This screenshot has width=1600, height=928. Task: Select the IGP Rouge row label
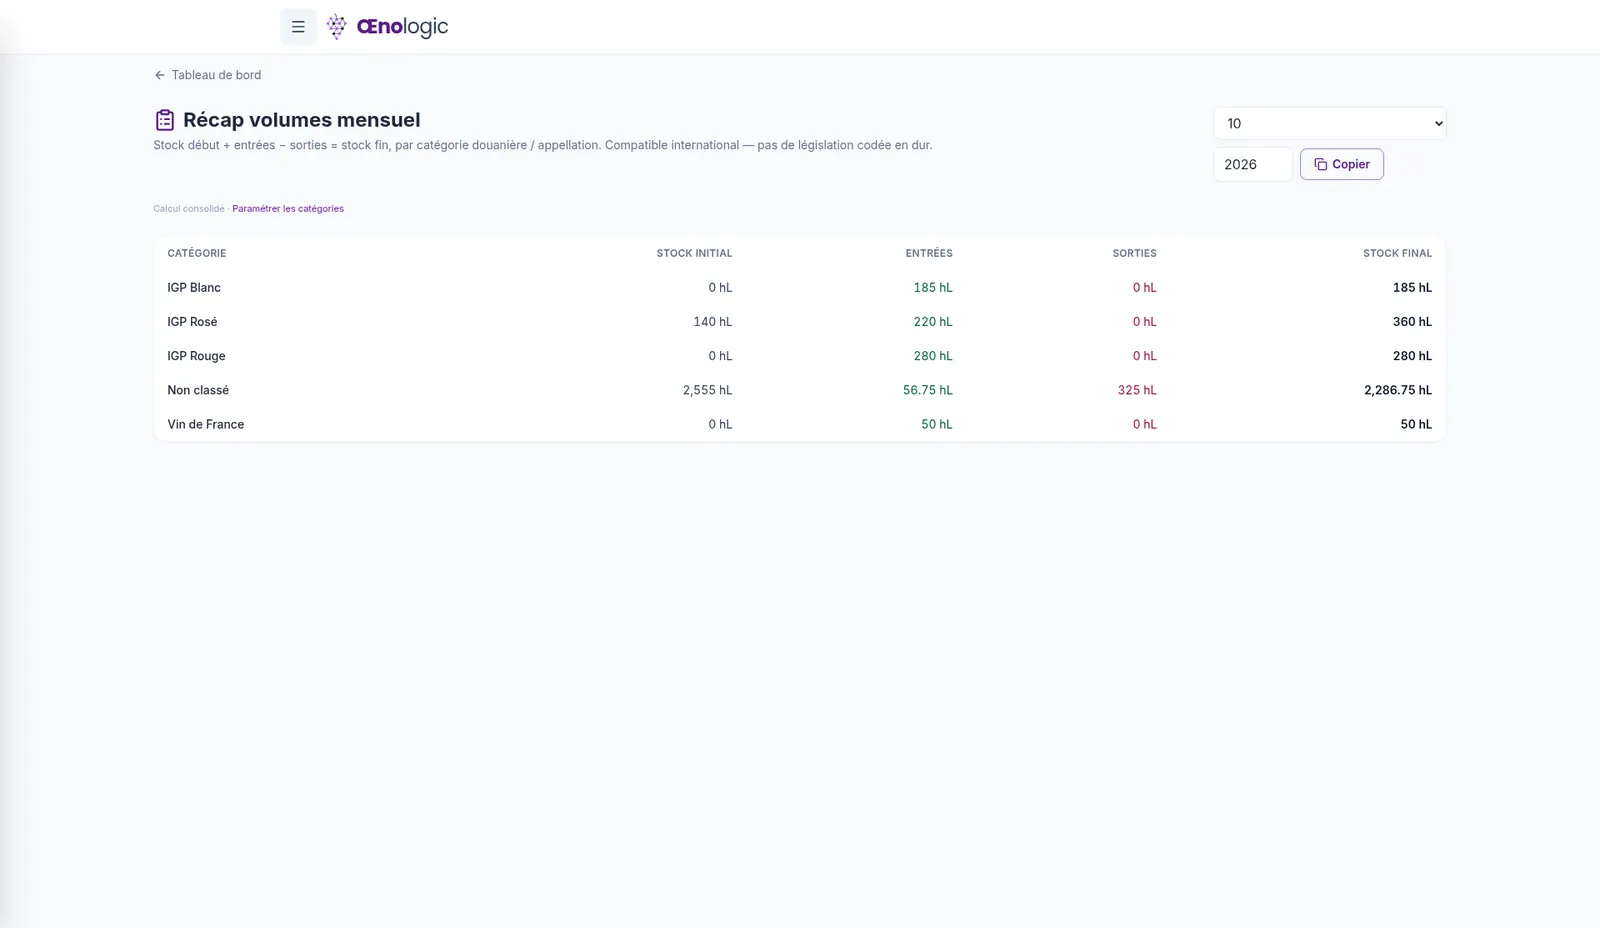pyautogui.click(x=196, y=356)
